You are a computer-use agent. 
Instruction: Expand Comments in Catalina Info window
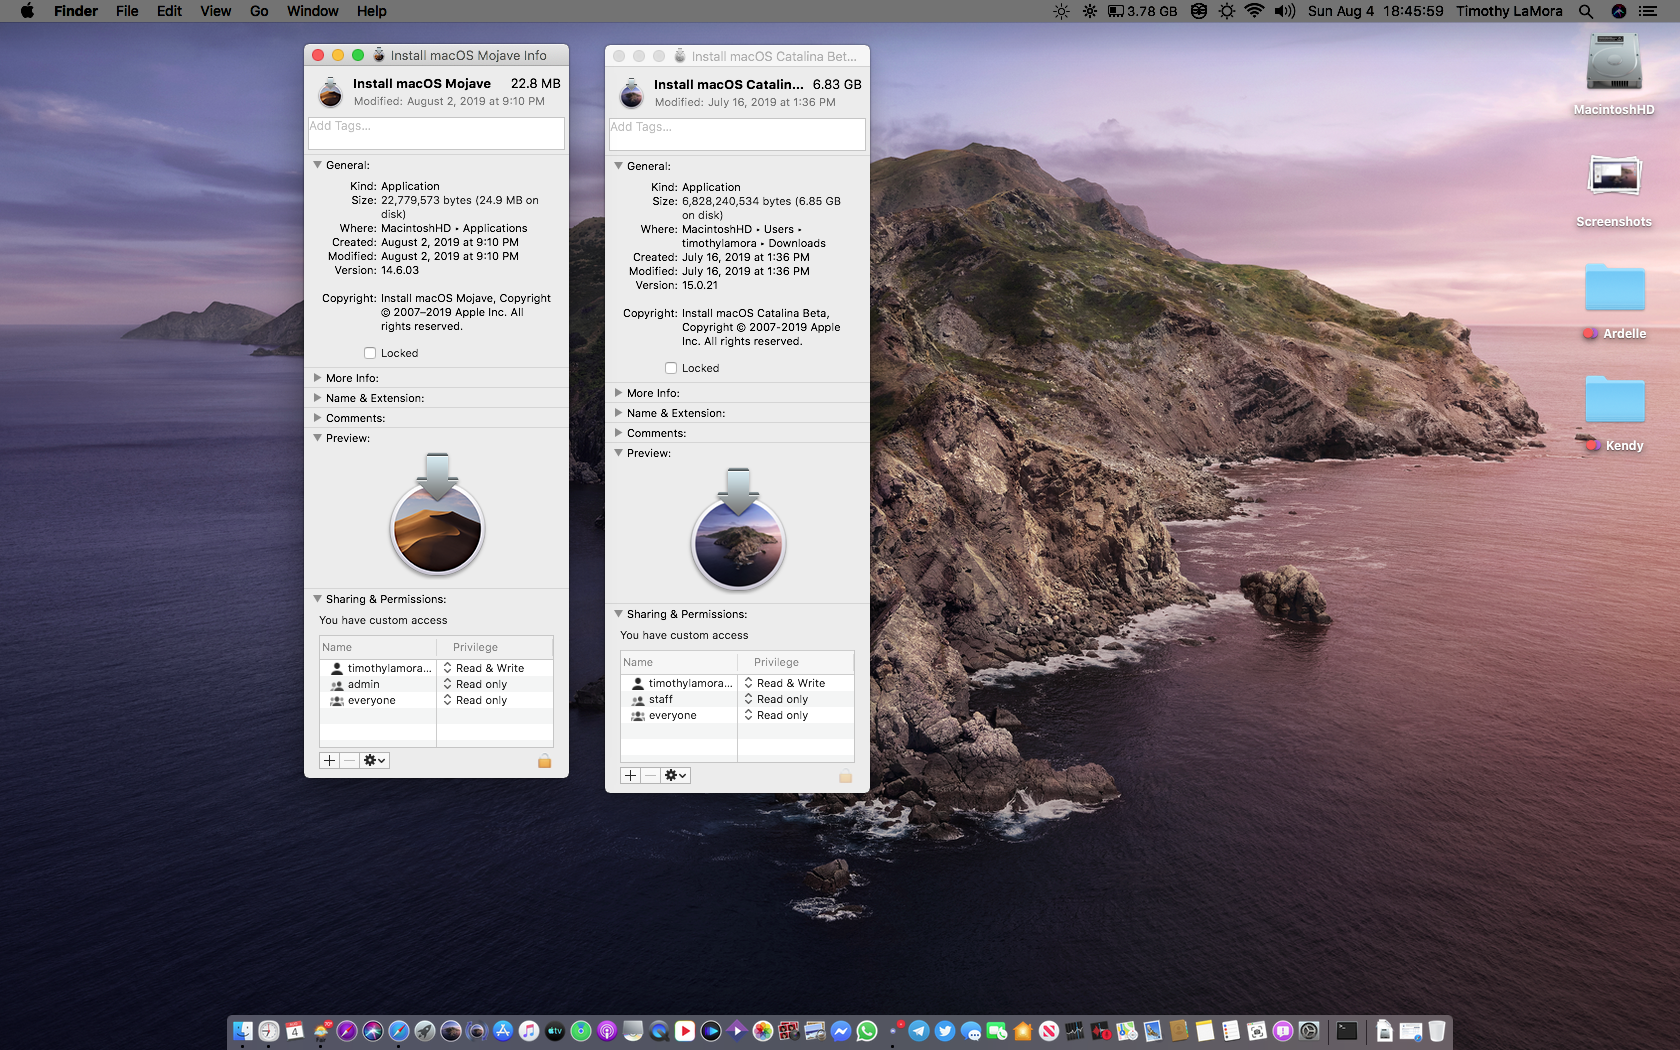pyautogui.click(x=618, y=433)
